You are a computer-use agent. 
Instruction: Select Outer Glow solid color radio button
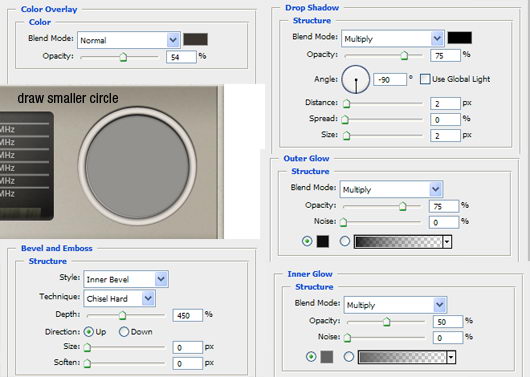[307, 241]
